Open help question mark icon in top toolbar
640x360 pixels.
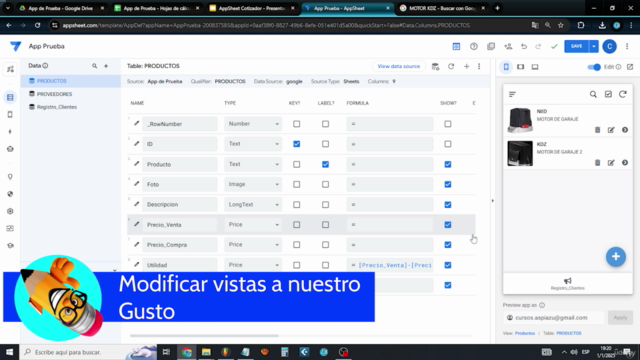point(473,47)
